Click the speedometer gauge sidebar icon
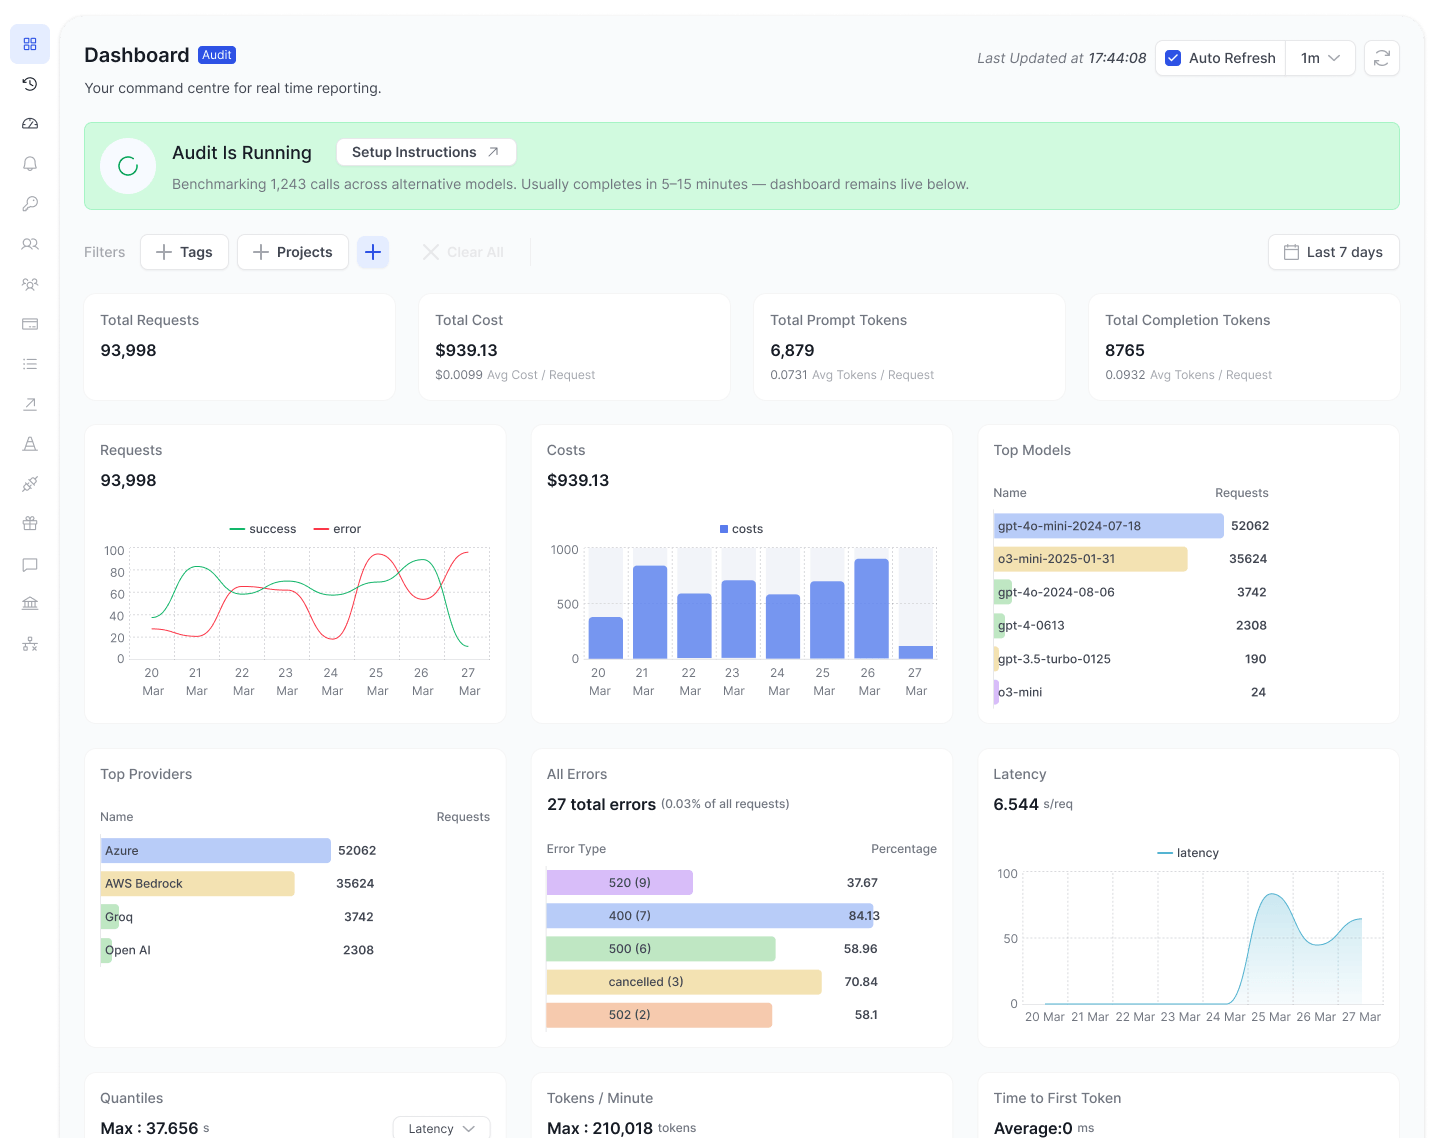 (x=30, y=124)
